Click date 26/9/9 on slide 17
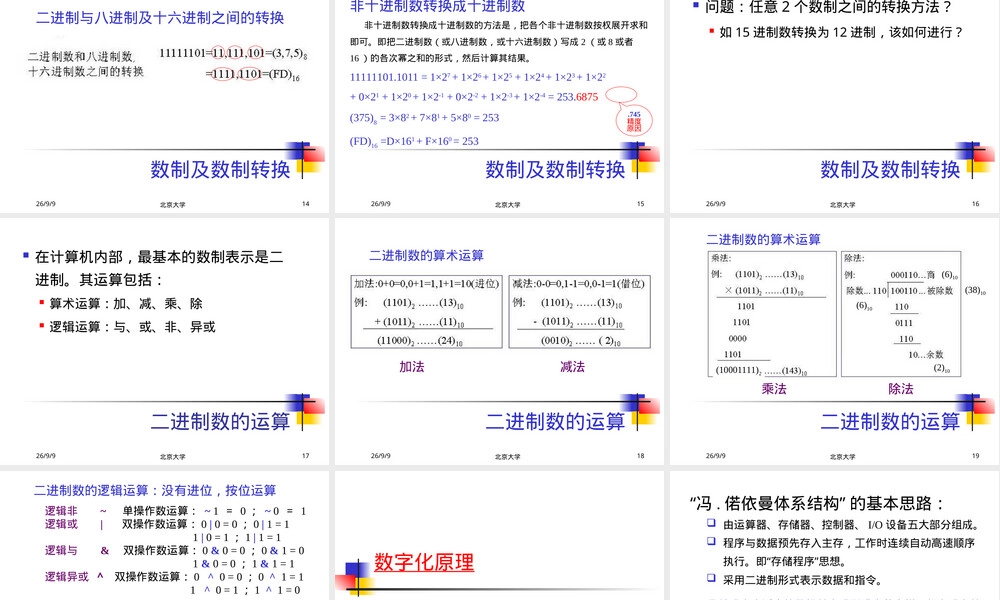The height and width of the screenshot is (600, 1000). tap(45, 456)
